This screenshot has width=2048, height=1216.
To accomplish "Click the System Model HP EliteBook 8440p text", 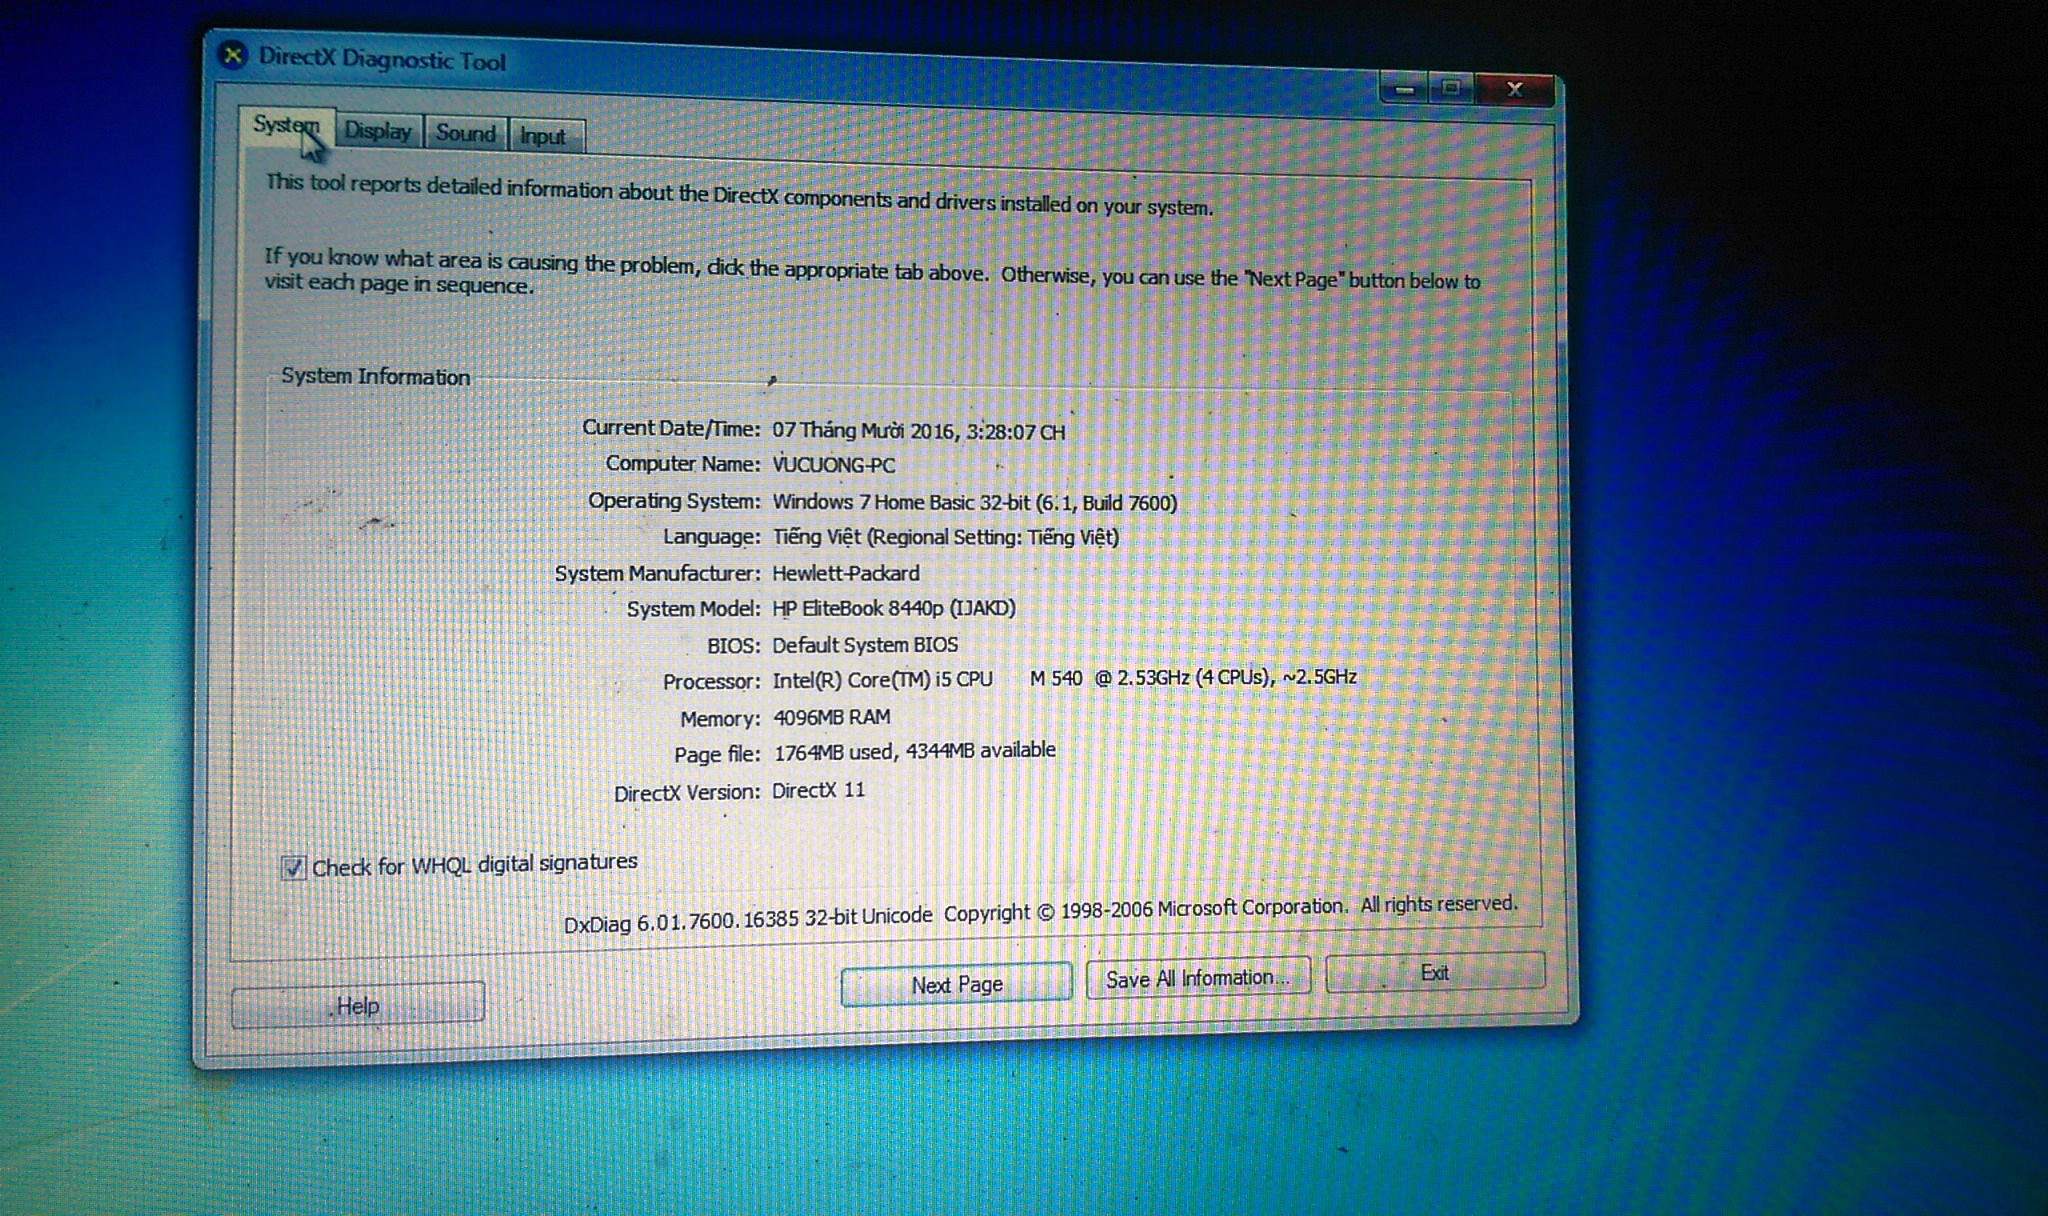I will pyautogui.click(x=893, y=608).
